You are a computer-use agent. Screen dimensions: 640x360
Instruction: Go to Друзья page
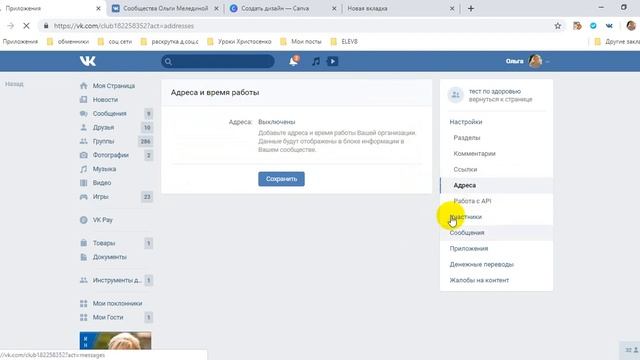[x=103, y=127]
